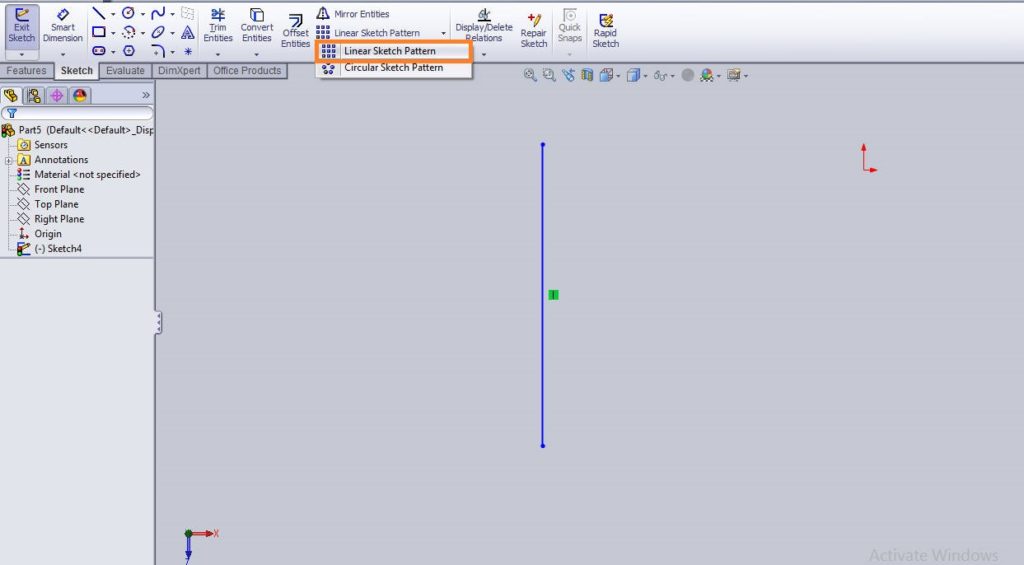Viewport: 1024px width, 565px height.
Task: Choose Linear Sketch Pattern from the dropdown menu
Action: 393,51
